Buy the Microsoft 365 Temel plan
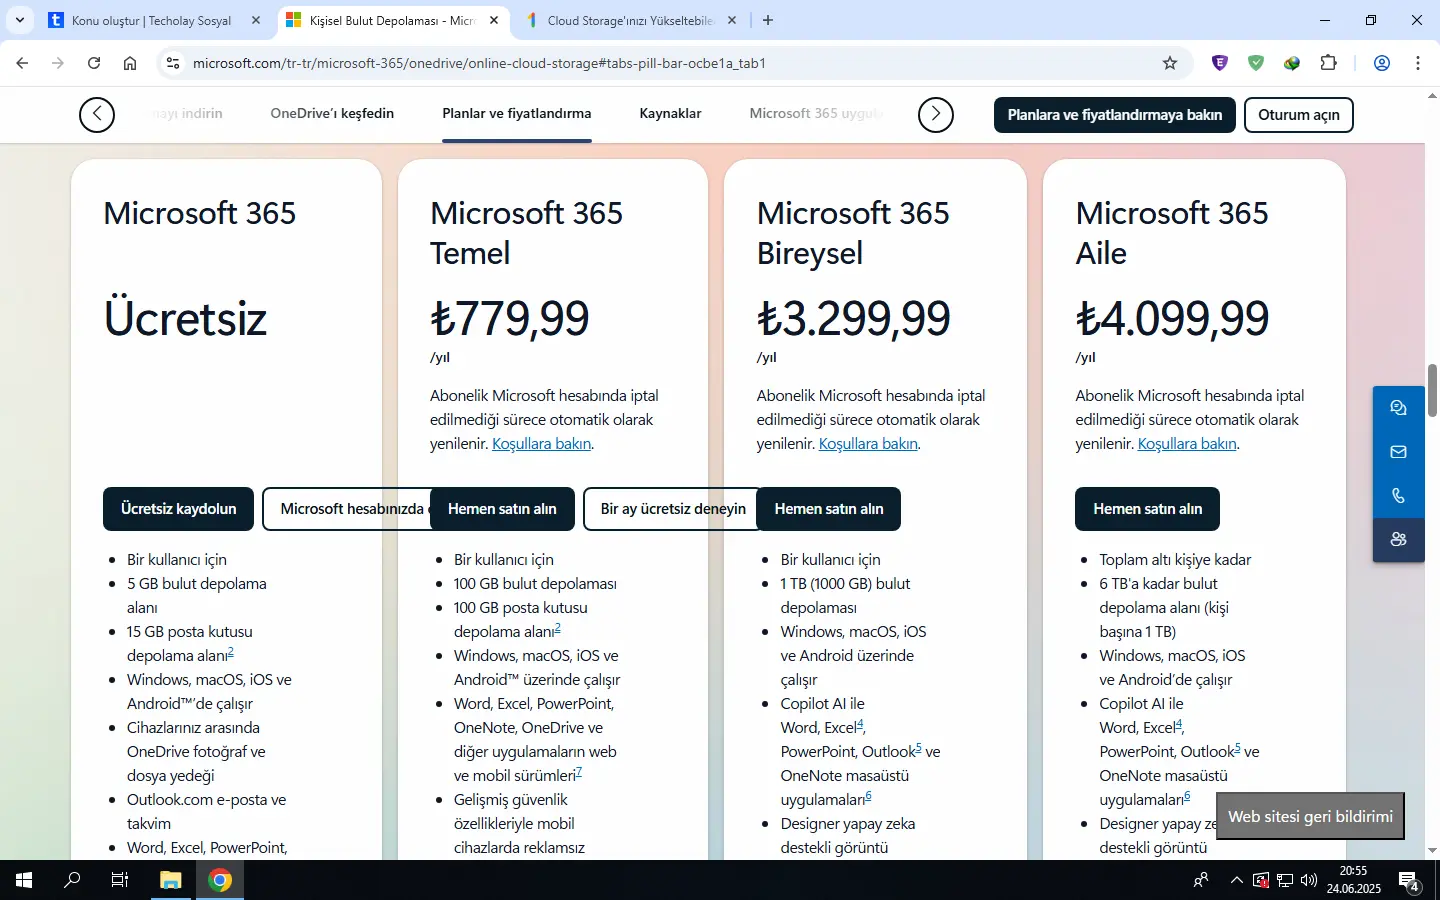The width and height of the screenshot is (1440, 900). coord(502,509)
